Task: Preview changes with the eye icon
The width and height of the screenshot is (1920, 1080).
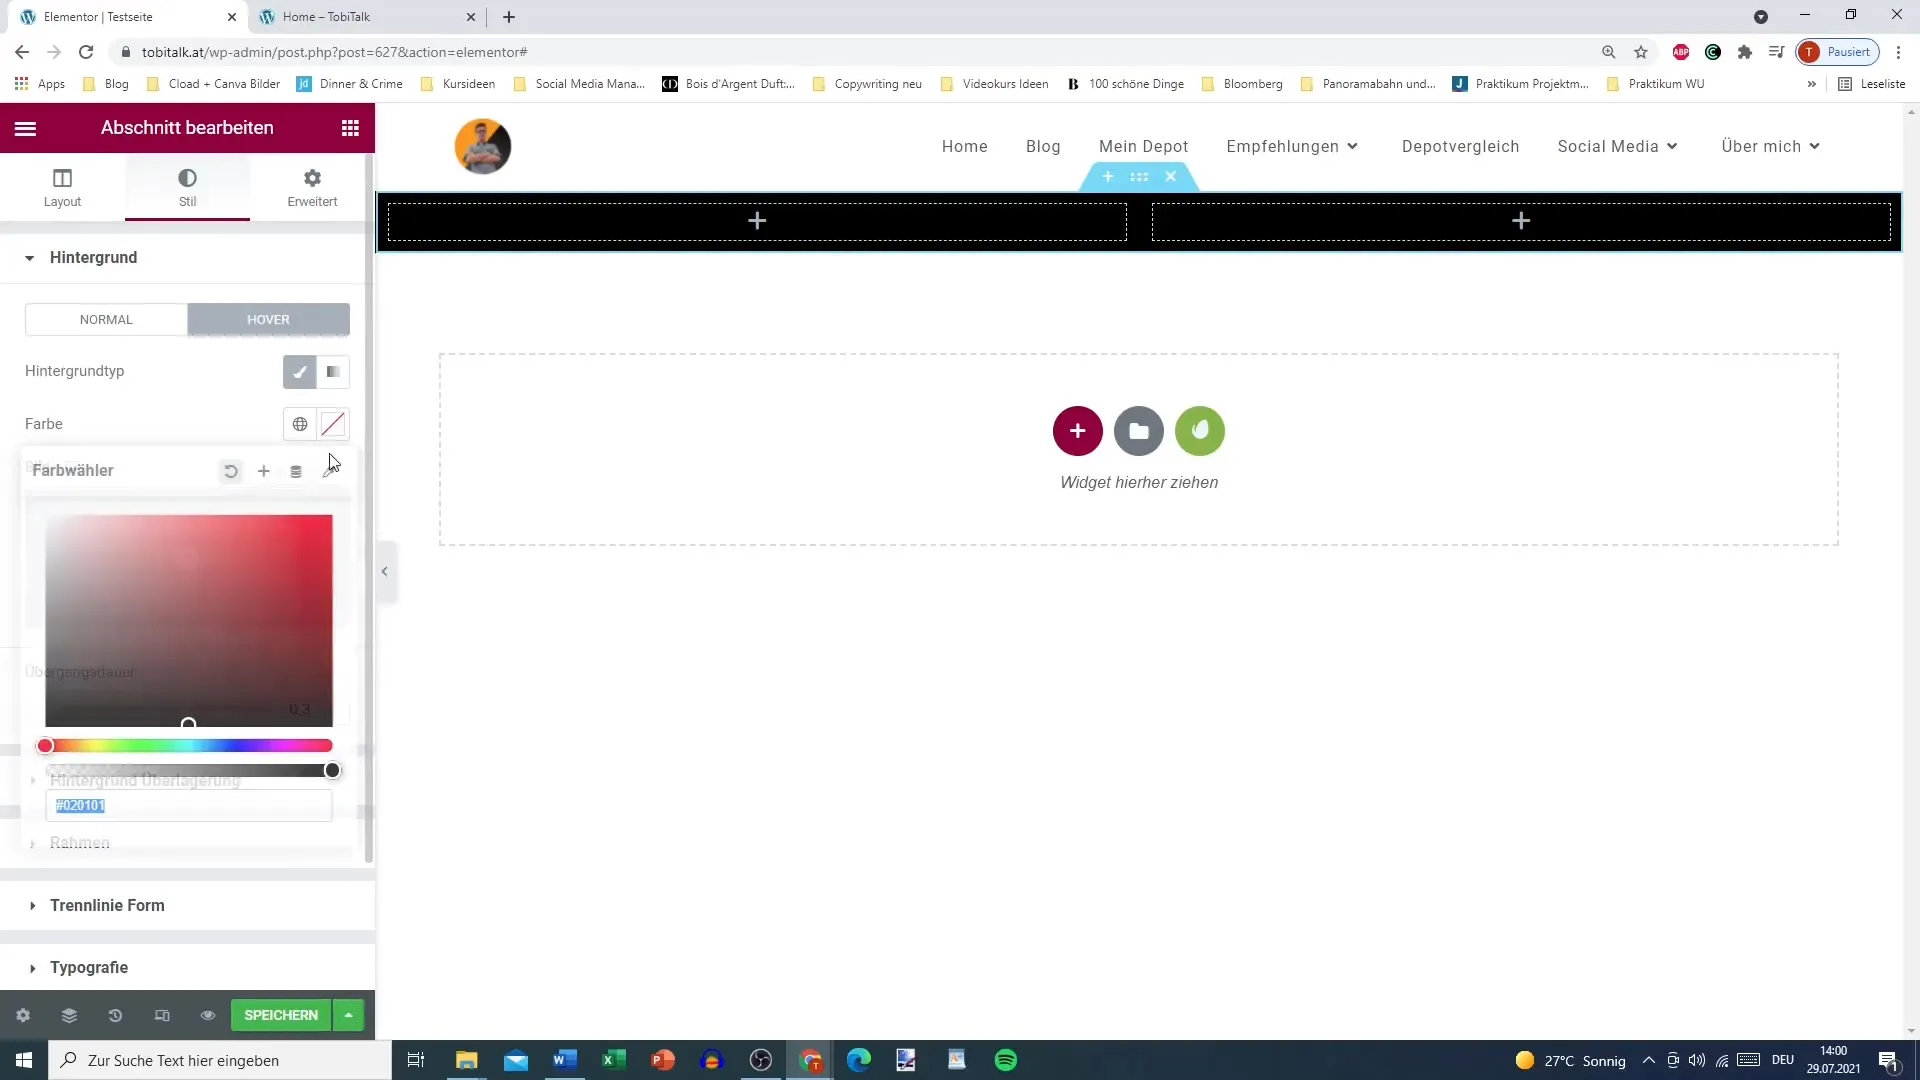Action: pyautogui.click(x=208, y=1015)
